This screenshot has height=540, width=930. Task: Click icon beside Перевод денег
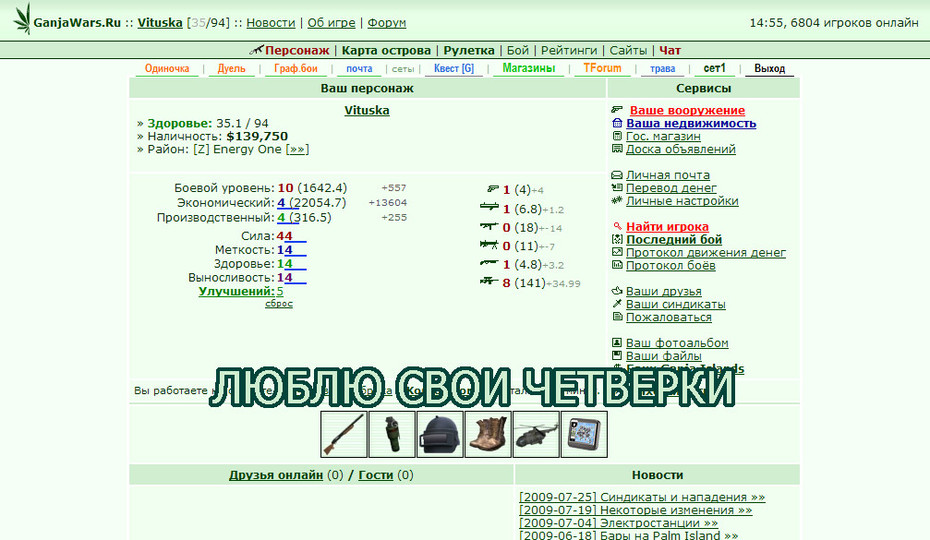coord(617,188)
